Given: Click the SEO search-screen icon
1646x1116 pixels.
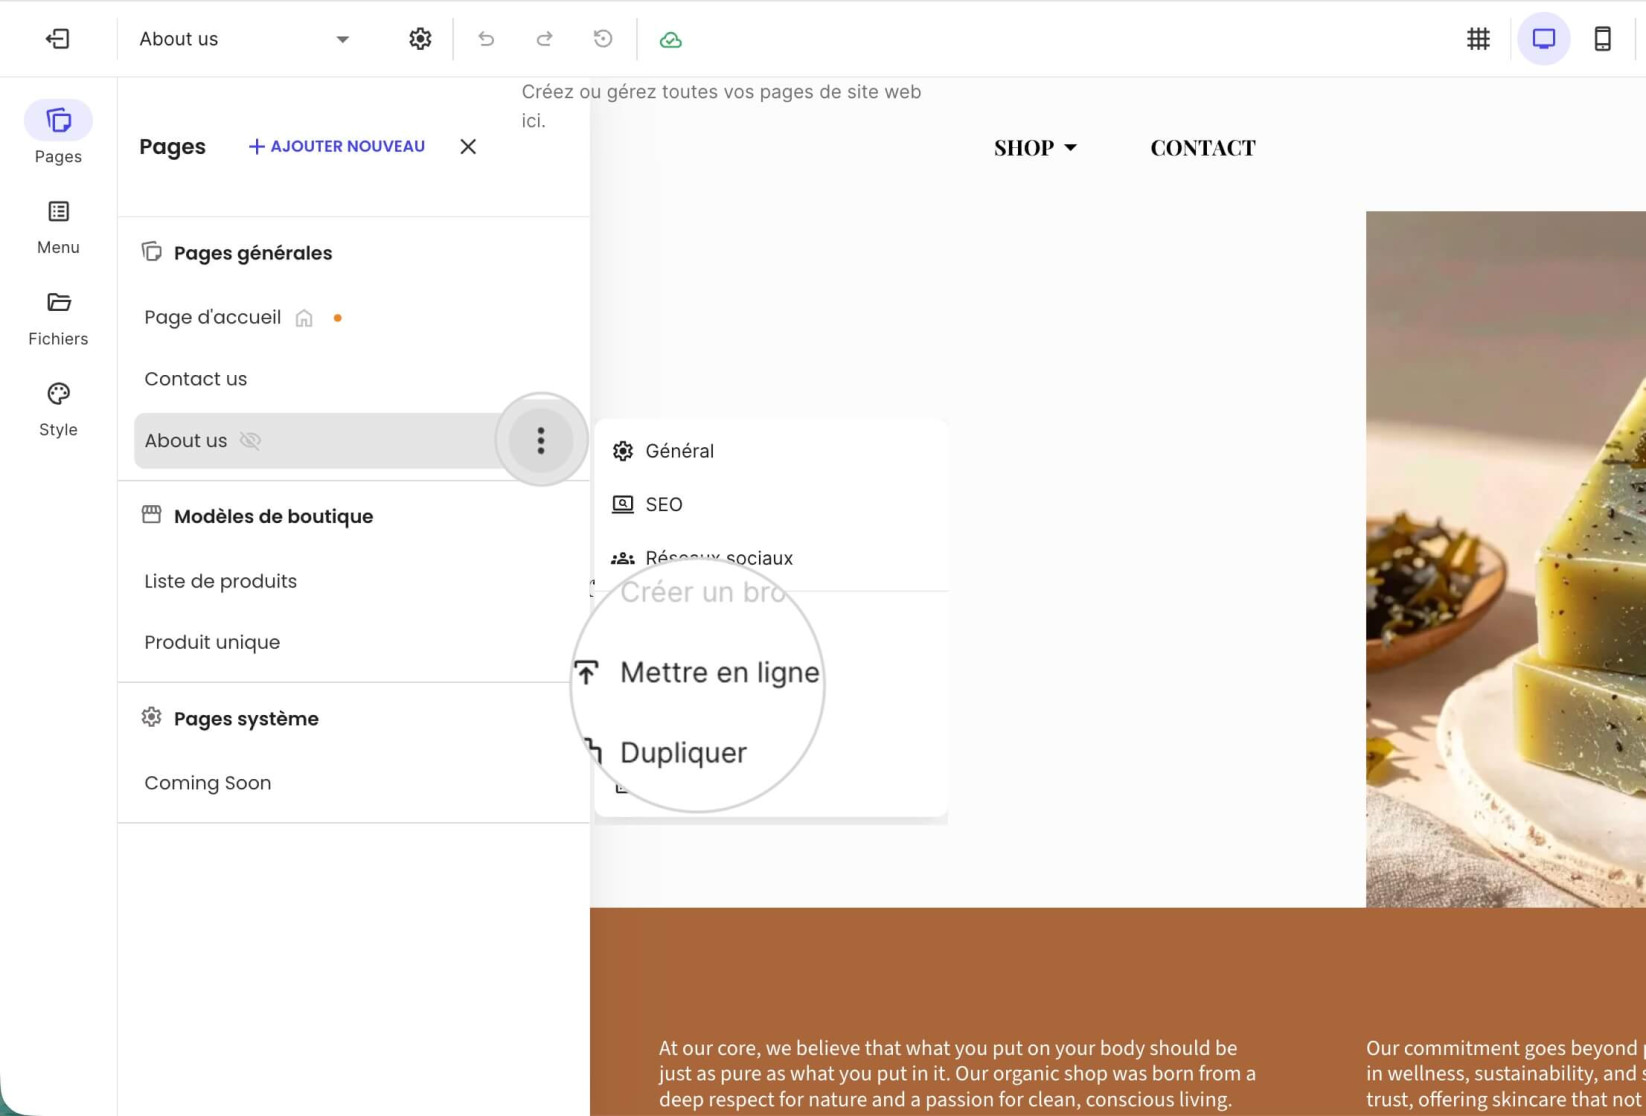Looking at the screenshot, I should pyautogui.click(x=623, y=504).
